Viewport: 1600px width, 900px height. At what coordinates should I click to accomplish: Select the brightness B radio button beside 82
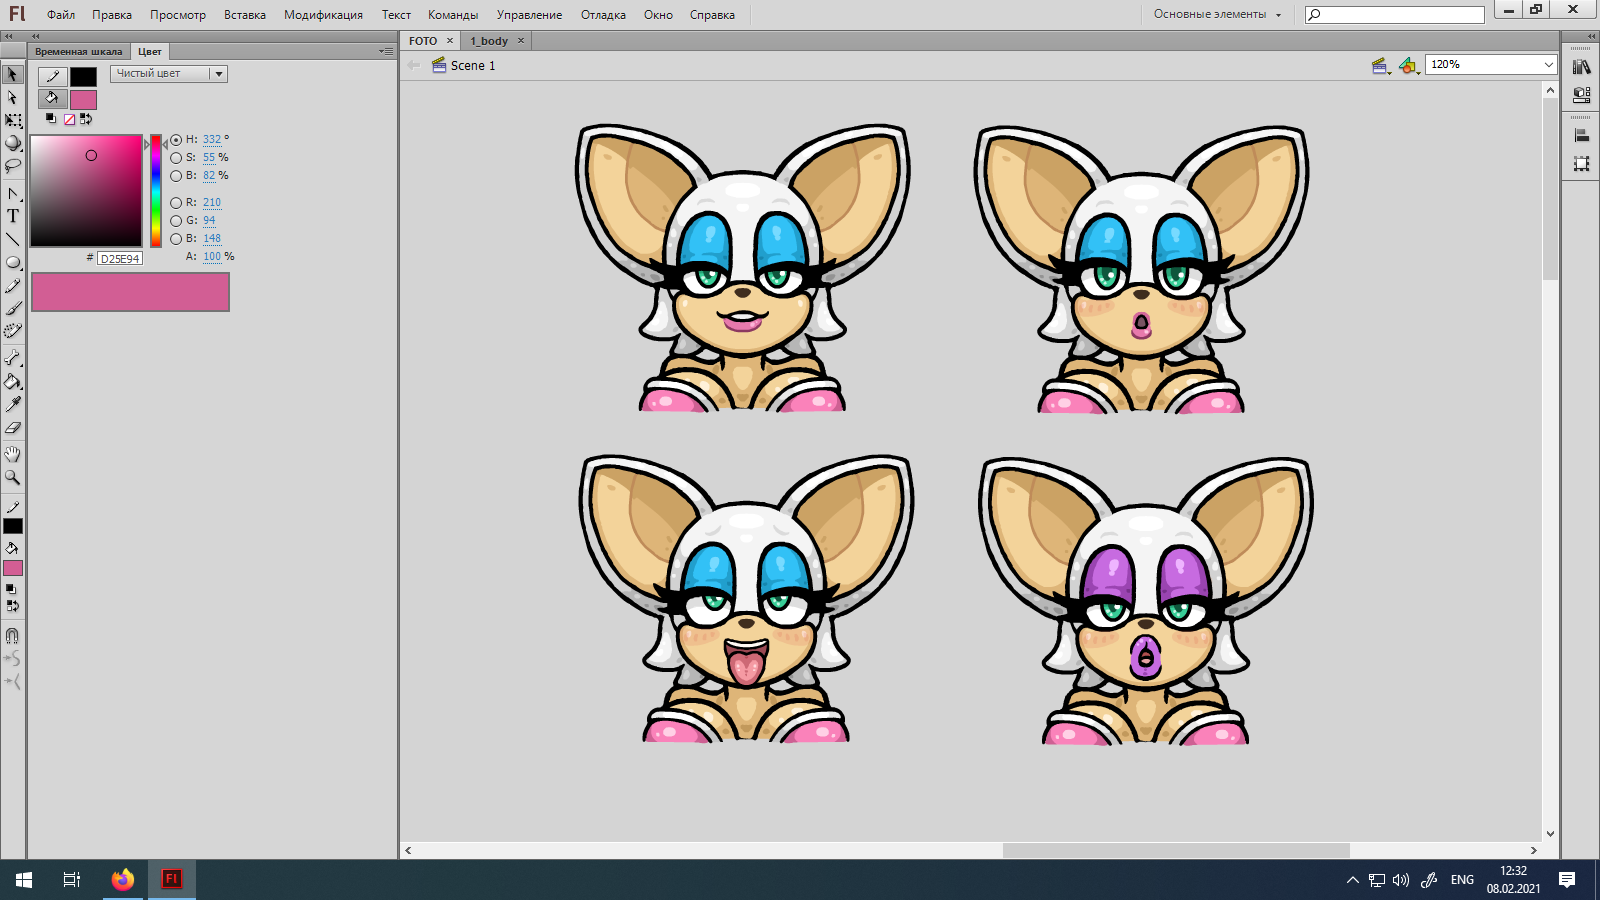176,176
